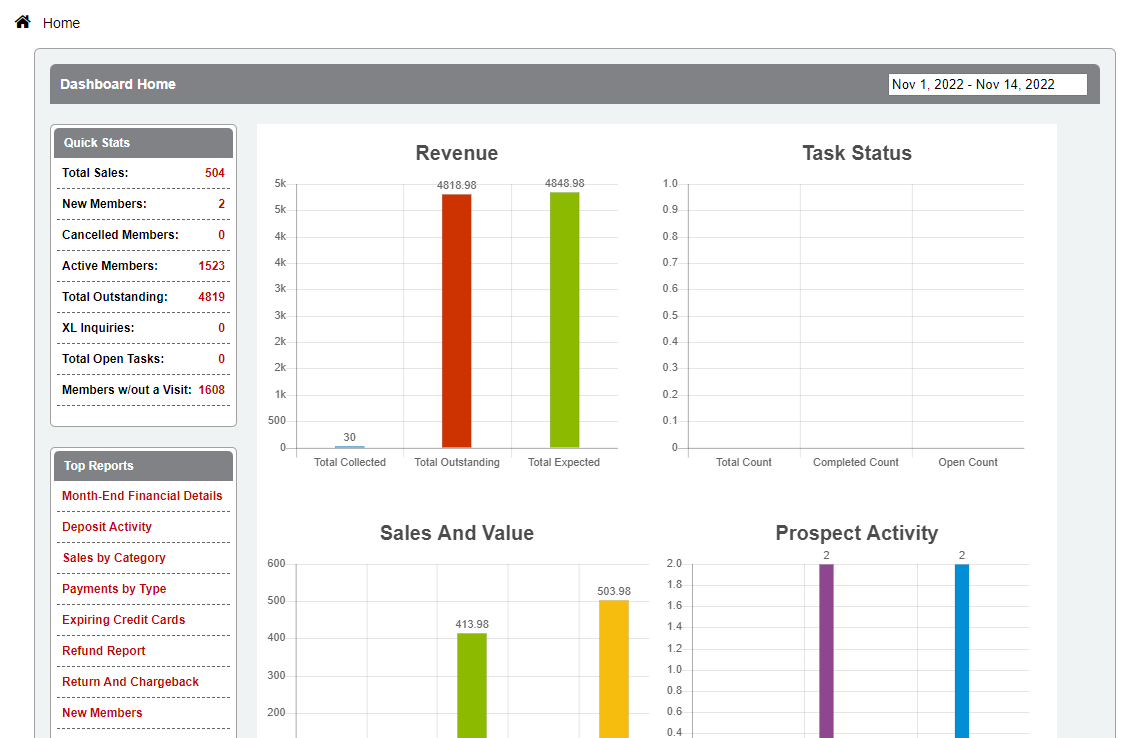Click the Home house icon

pyautogui.click(x=22, y=22)
